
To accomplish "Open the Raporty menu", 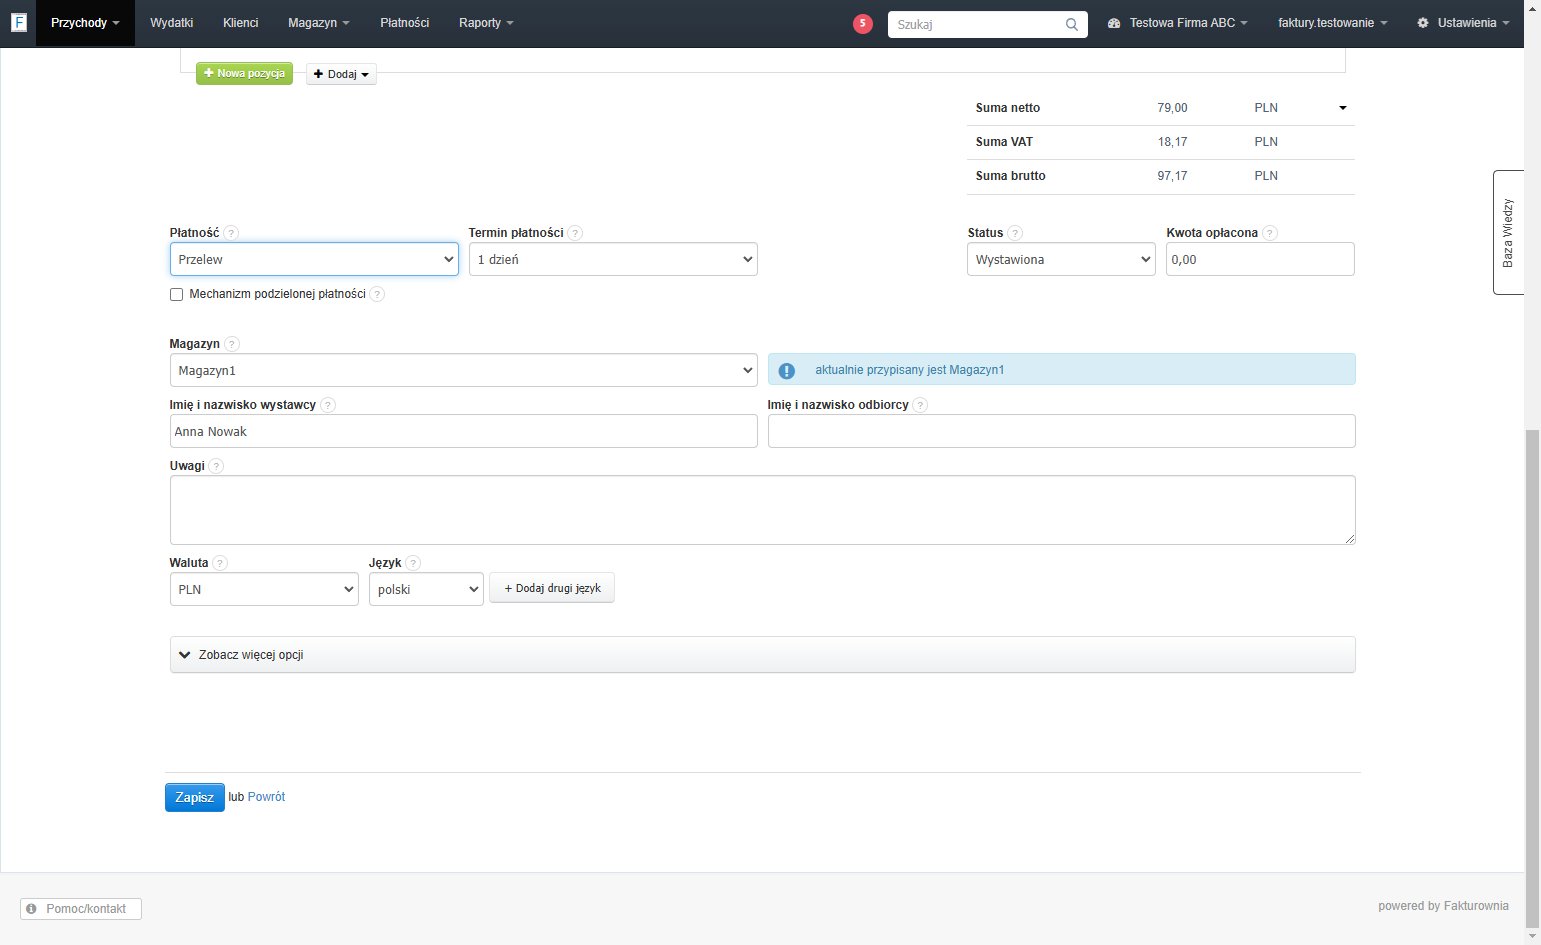I will pos(486,23).
